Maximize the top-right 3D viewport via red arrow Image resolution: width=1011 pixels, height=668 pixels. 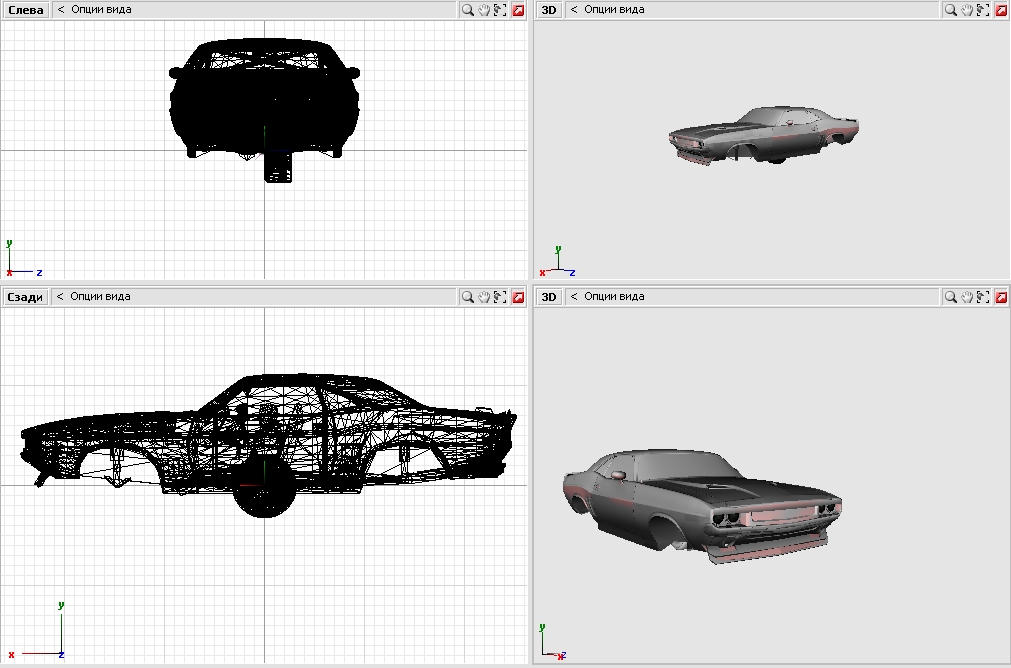point(1002,10)
